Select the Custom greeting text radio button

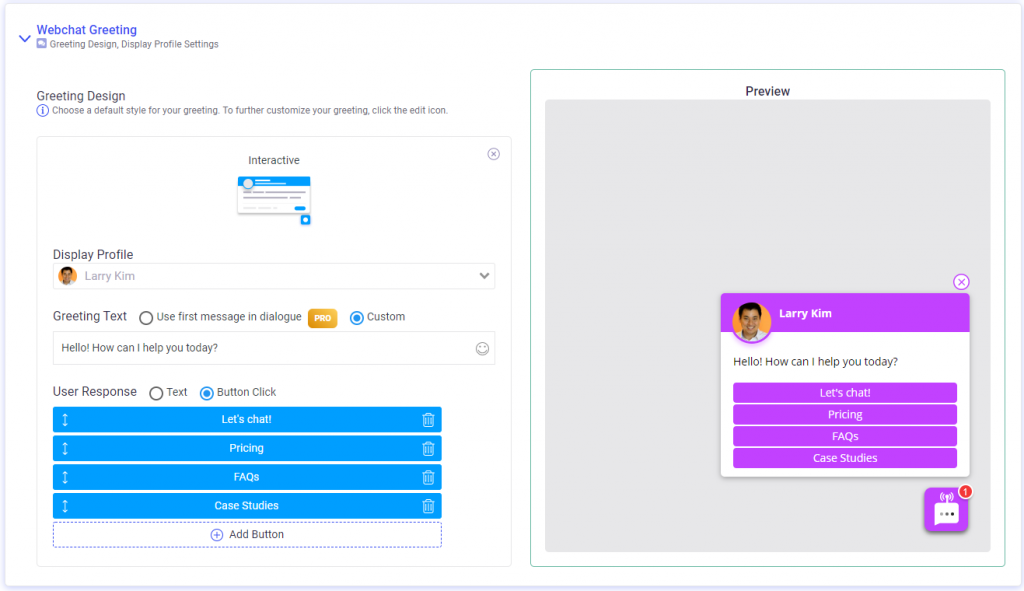point(357,318)
